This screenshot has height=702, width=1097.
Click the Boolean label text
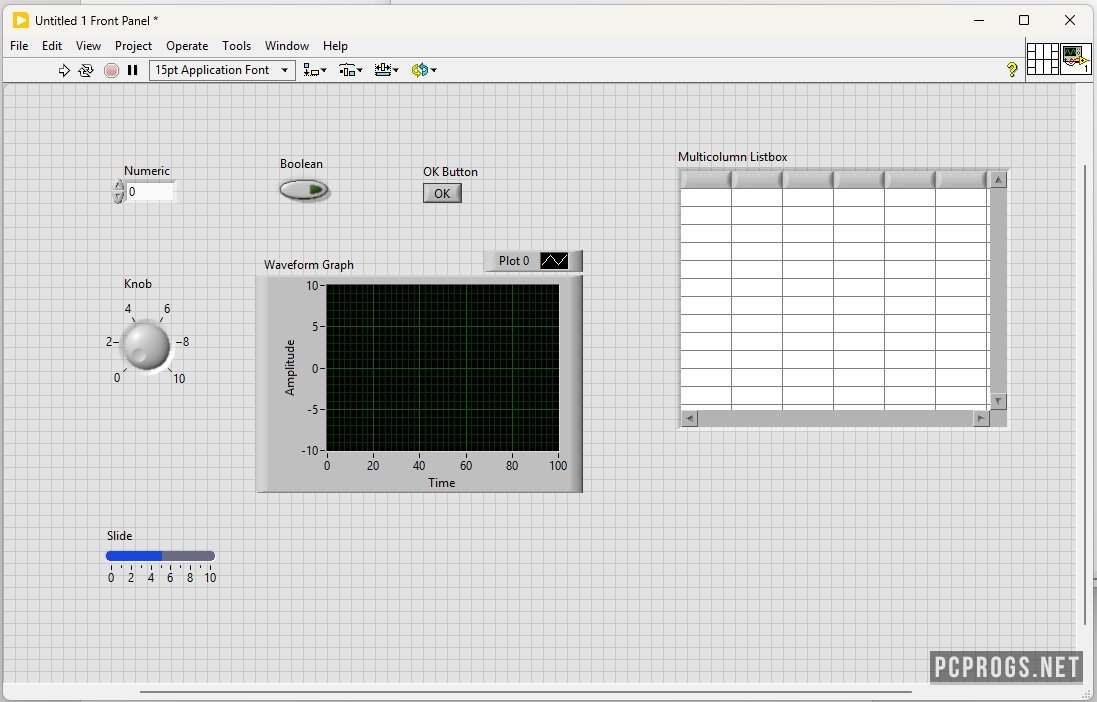302,164
